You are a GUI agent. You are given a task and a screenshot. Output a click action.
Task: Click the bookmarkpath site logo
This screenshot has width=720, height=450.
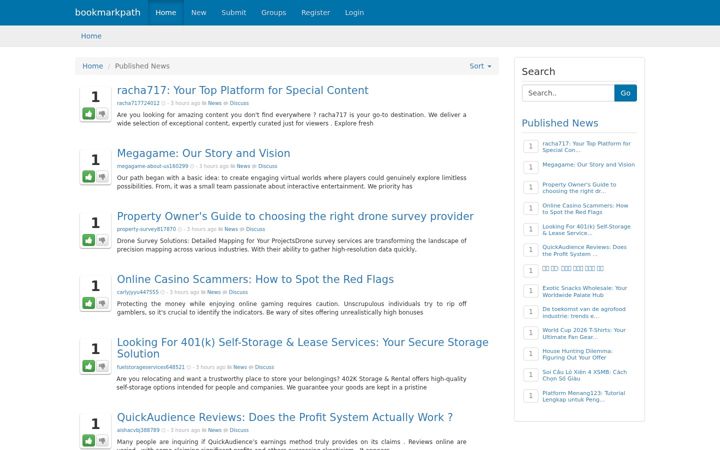pos(107,12)
